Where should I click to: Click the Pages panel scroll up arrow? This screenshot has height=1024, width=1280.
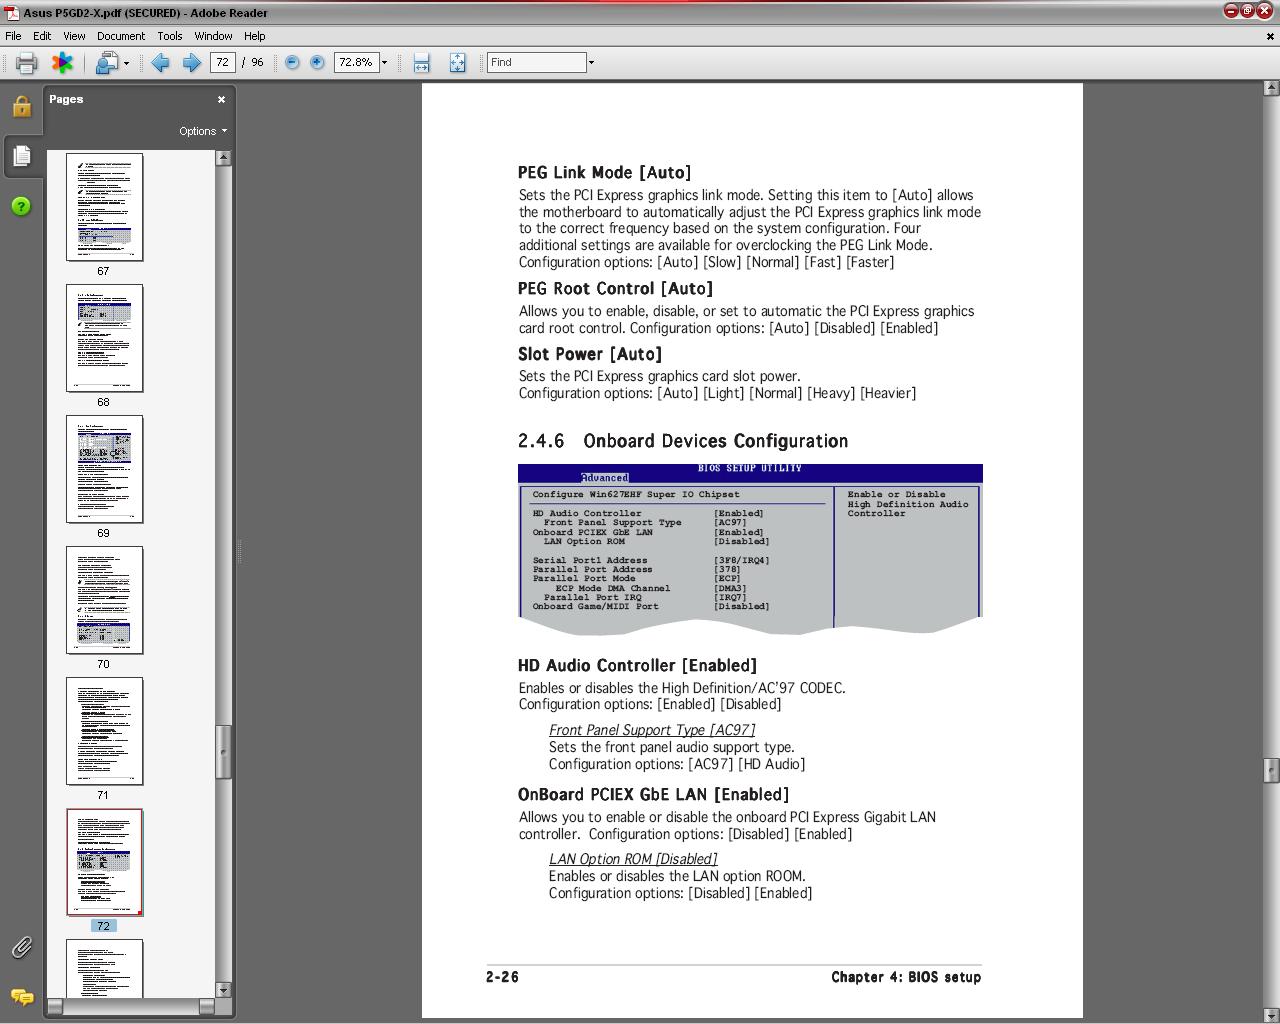click(223, 158)
